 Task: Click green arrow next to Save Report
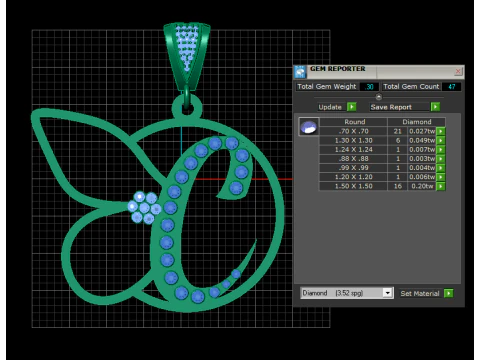435,107
